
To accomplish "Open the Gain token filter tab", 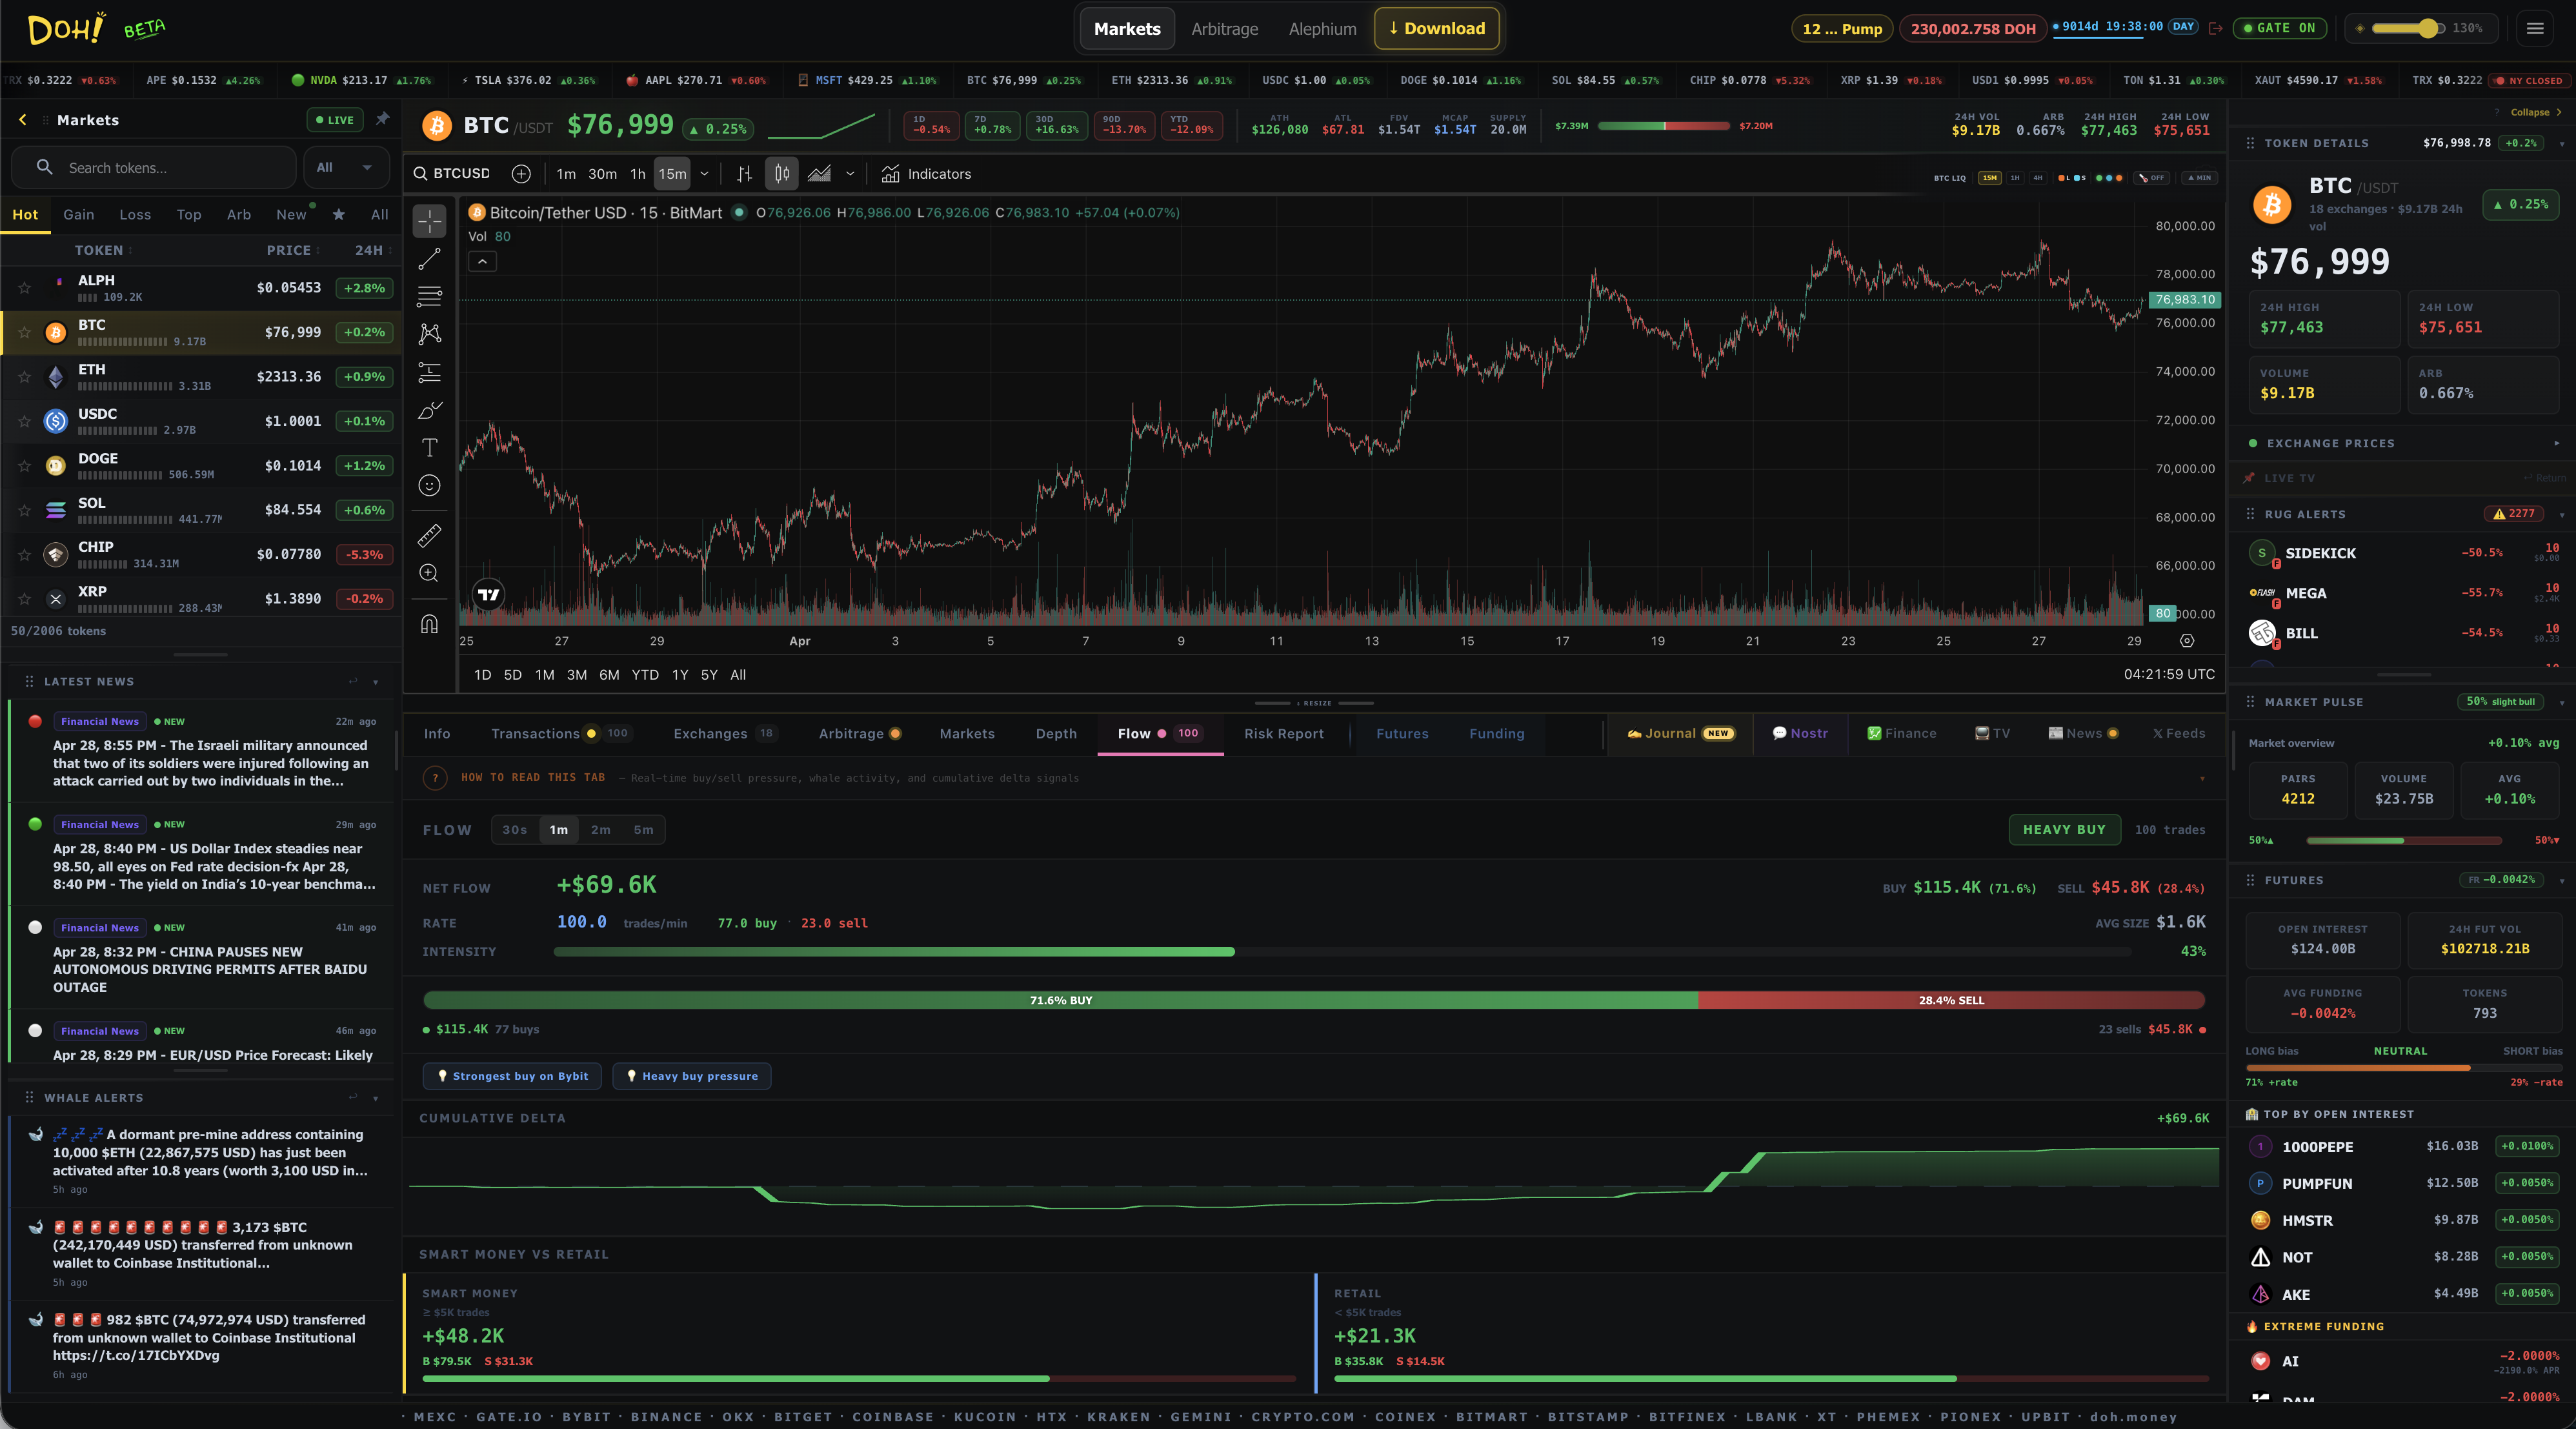I will click(x=79, y=215).
